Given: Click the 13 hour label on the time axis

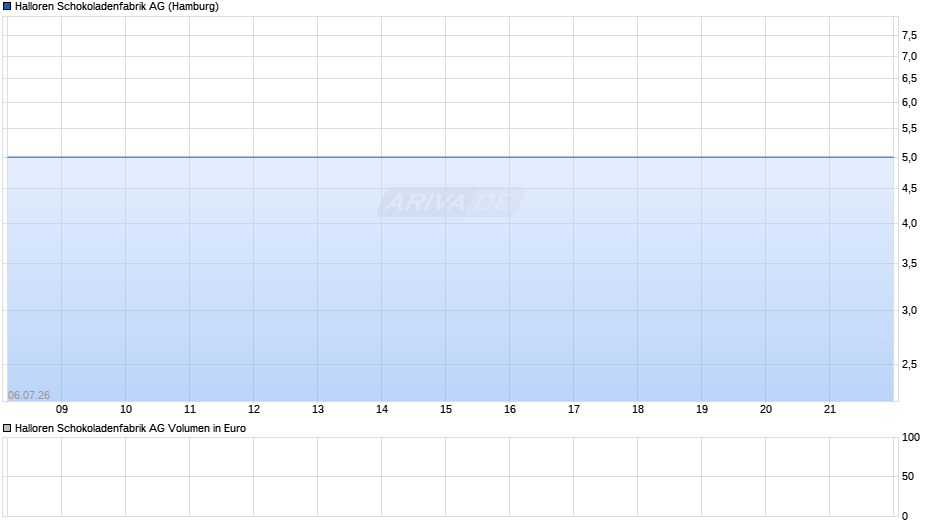Looking at the screenshot, I should [x=318, y=409].
